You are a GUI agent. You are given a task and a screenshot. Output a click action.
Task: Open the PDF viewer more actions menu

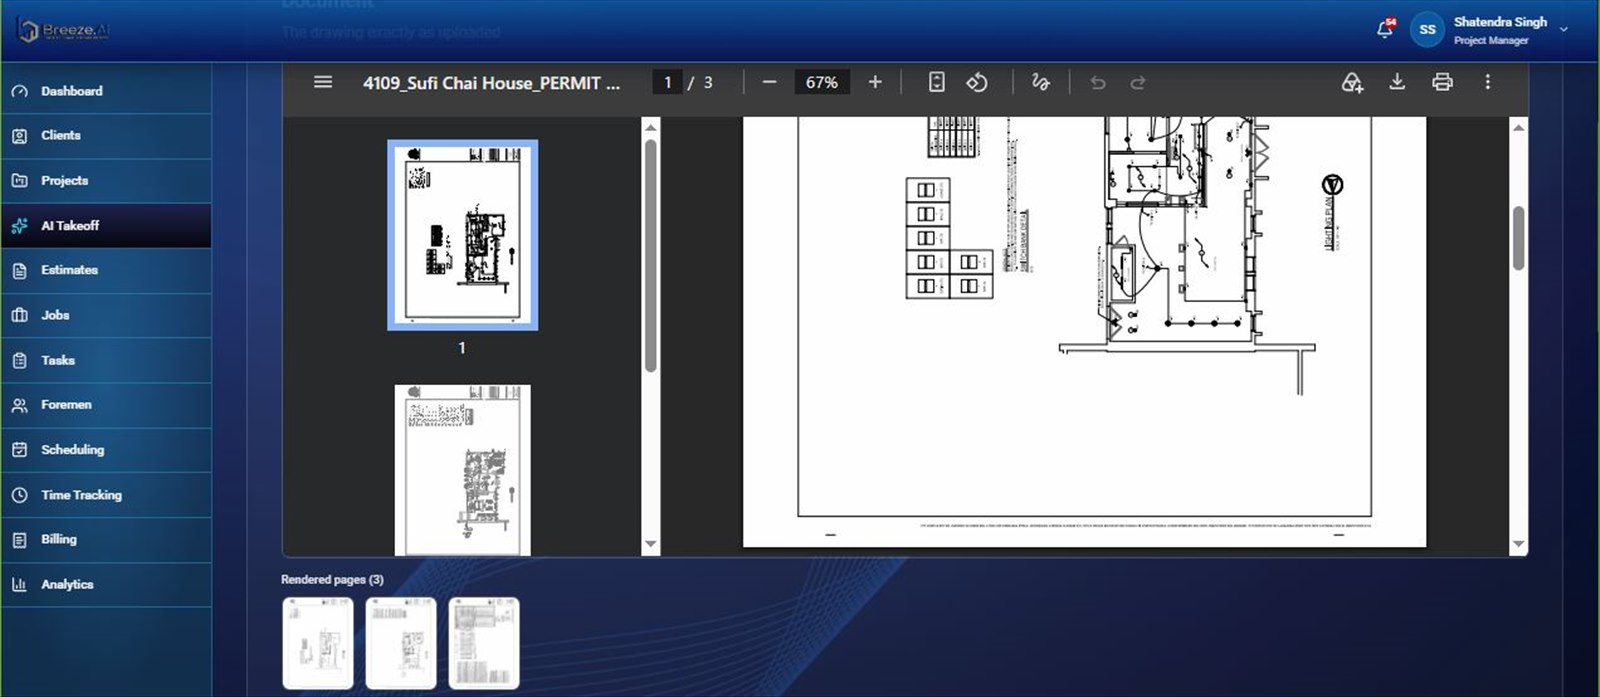[1487, 82]
